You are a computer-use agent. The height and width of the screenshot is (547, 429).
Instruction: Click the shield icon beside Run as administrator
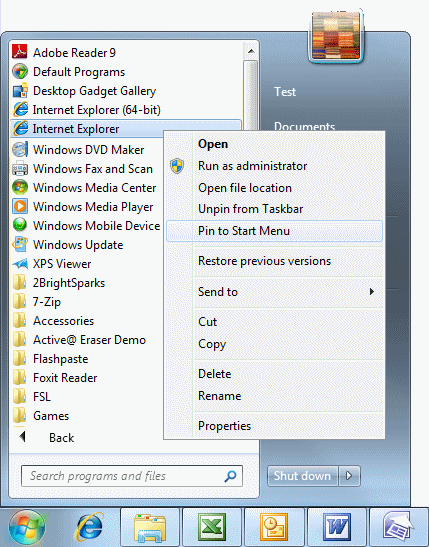click(177, 166)
